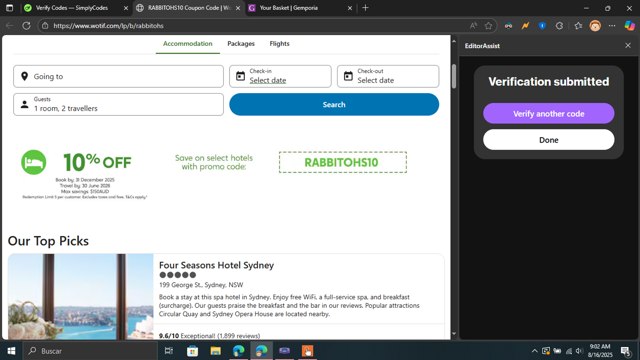Image resolution: width=640 pixels, height=360 pixels.
Task: Open the Copilot sidebar icon
Action: pyautogui.click(x=630, y=26)
